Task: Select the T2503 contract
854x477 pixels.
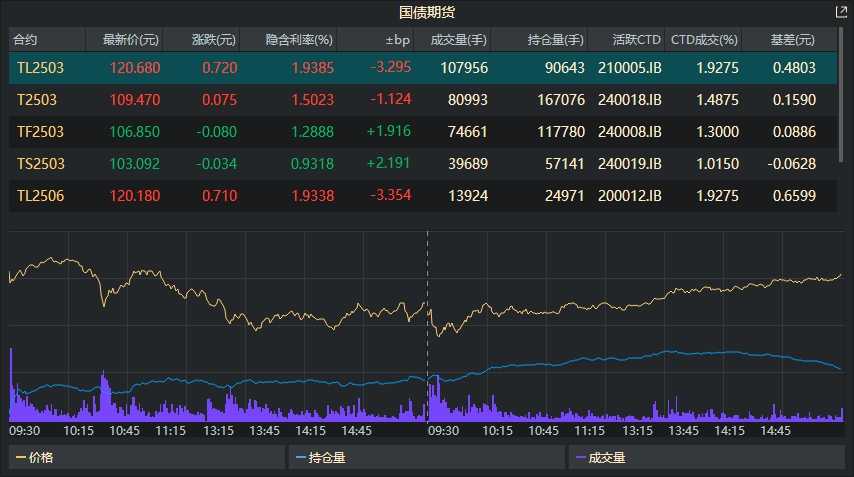Action: (36, 100)
